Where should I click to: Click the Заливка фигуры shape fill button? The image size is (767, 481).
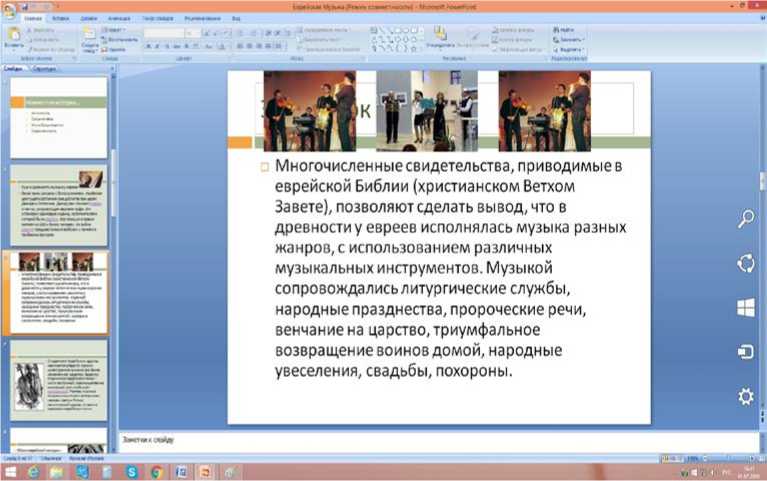[513, 30]
